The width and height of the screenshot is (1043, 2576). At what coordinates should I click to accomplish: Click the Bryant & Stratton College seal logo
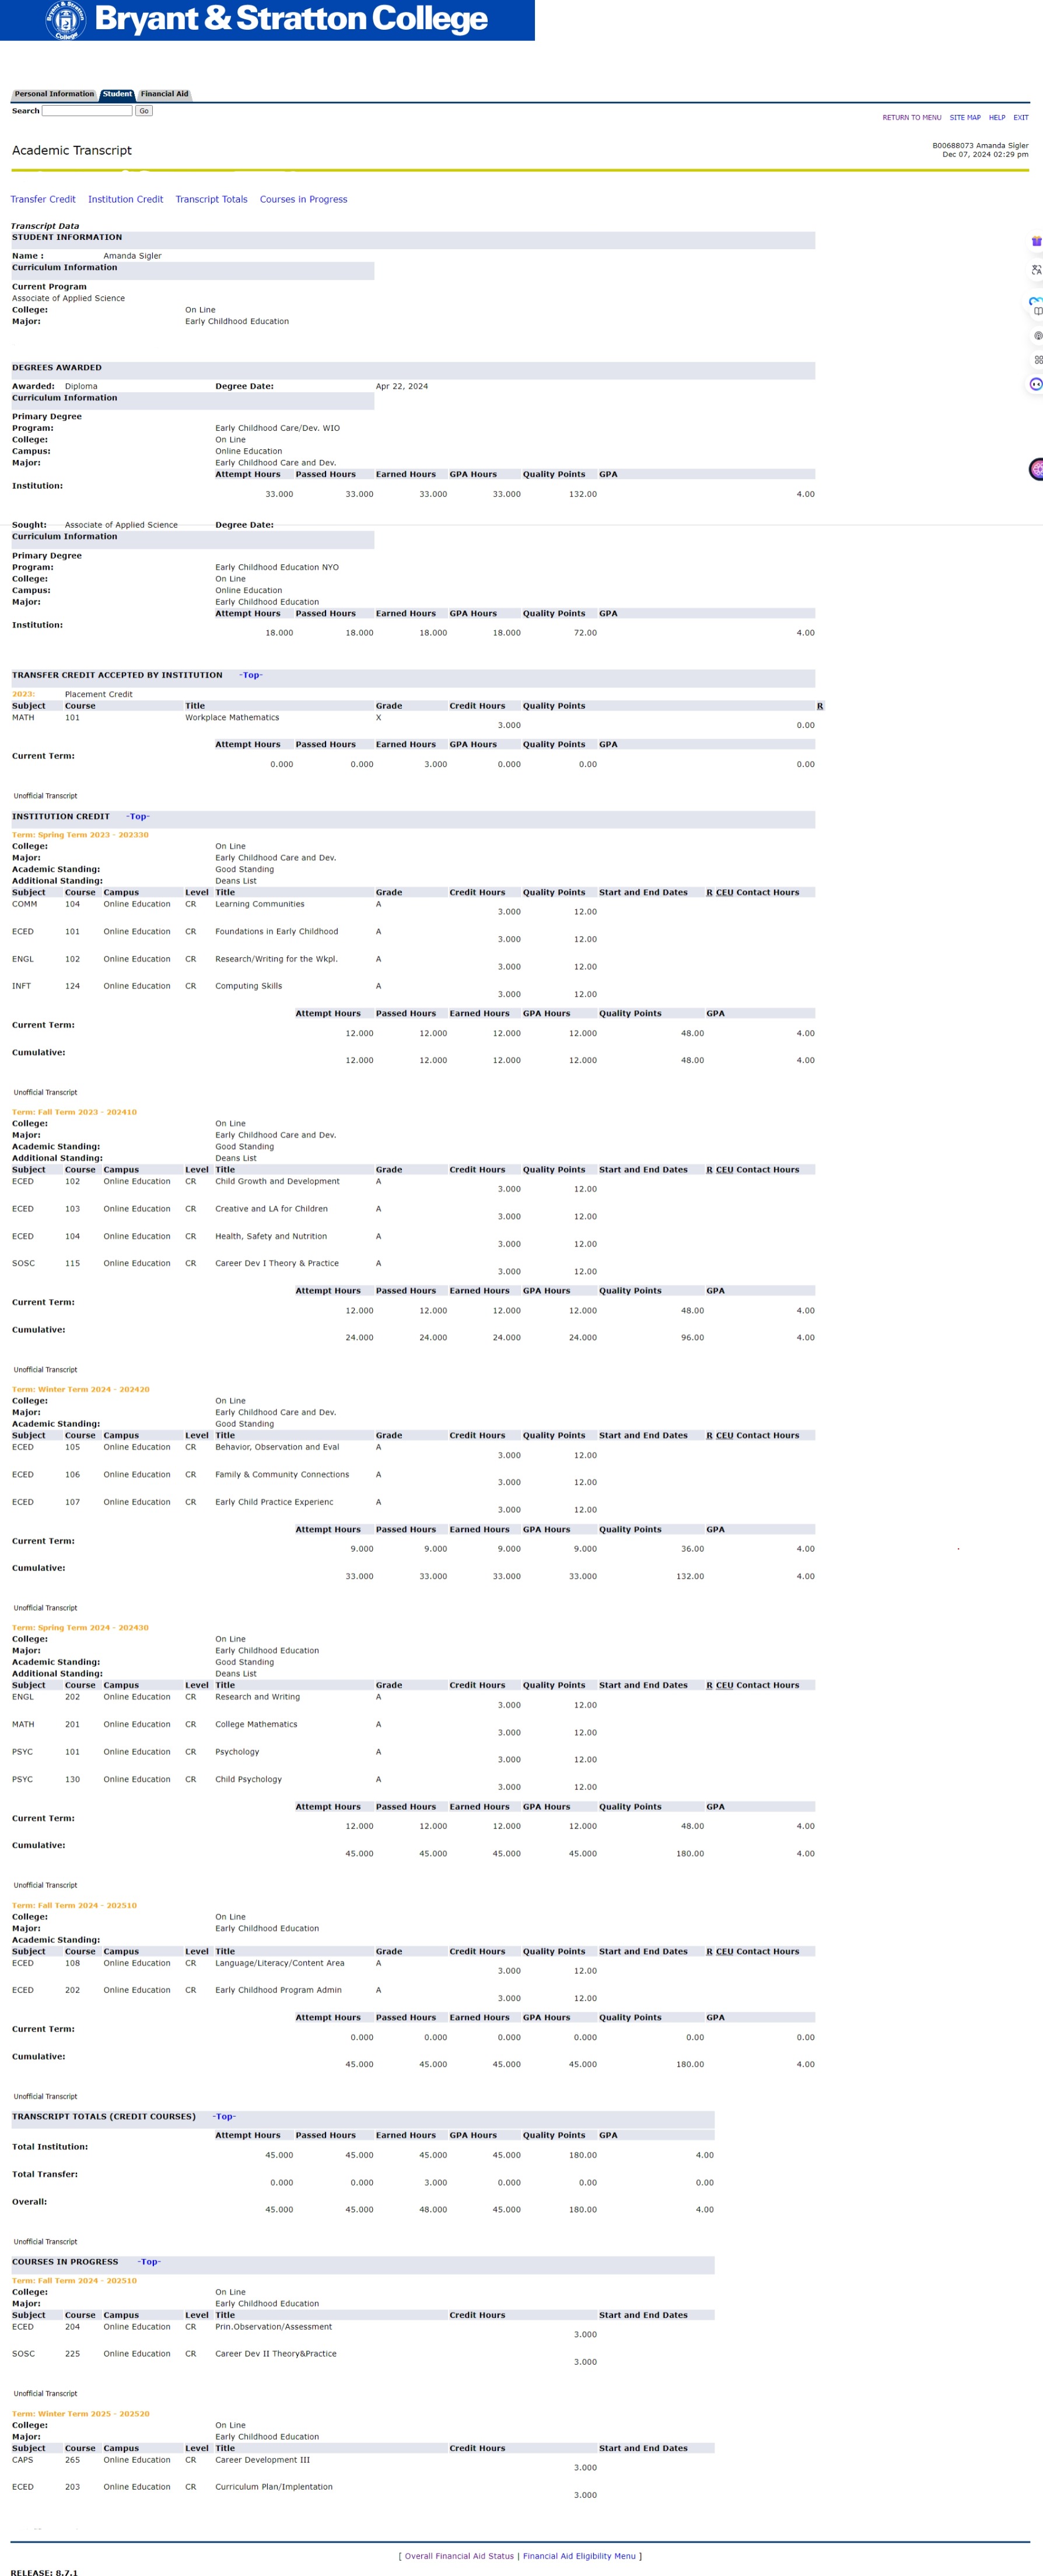point(66,20)
